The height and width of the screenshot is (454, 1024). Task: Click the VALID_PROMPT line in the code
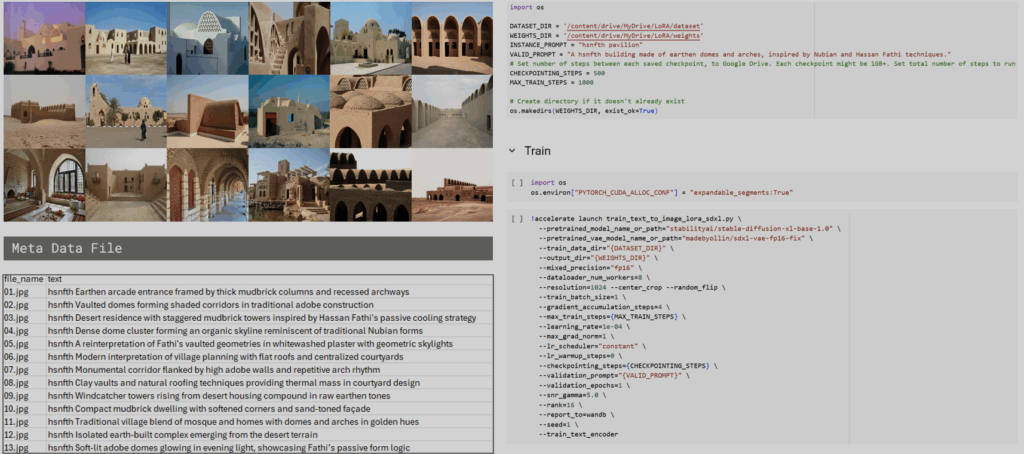coord(730,54)
